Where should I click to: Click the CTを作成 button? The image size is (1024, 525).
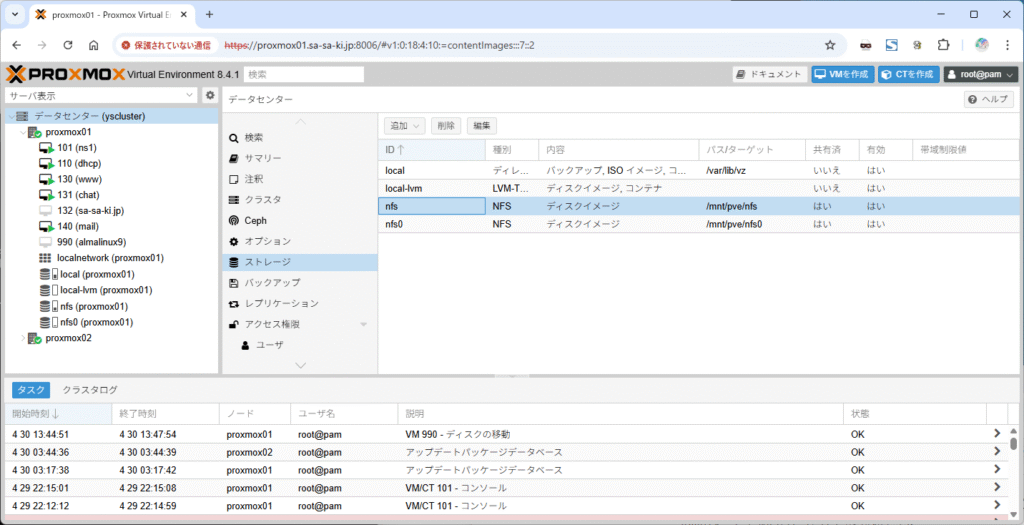(x=909, y=74)
